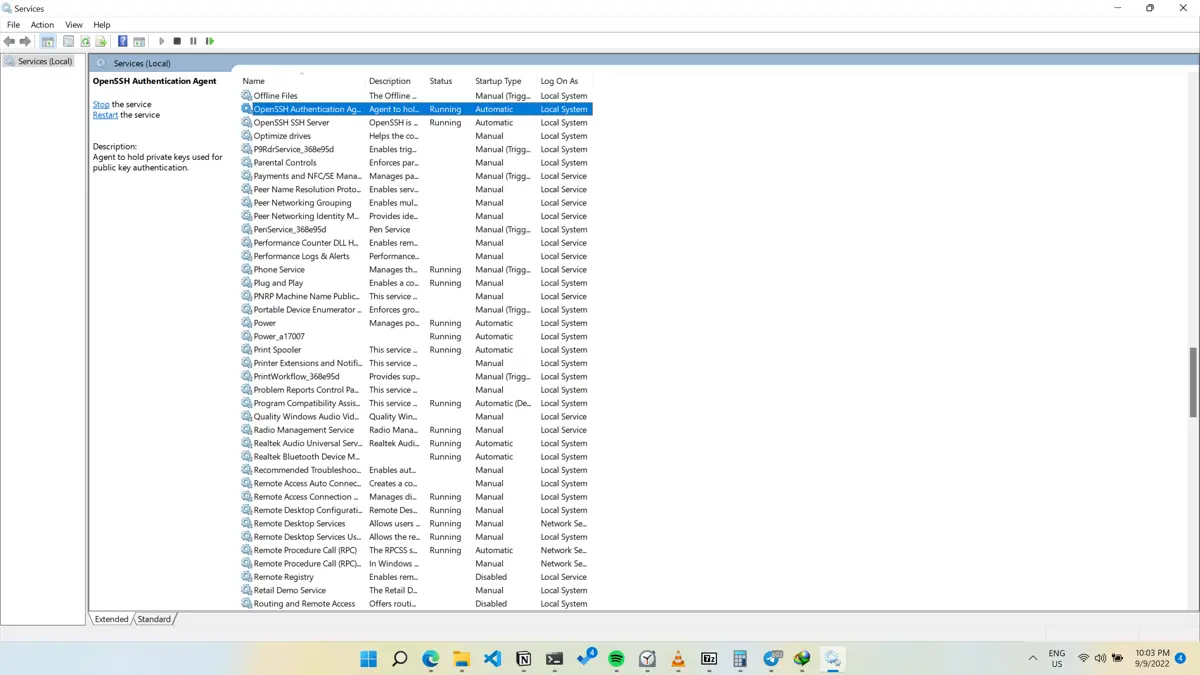Open VLC media player from taskbar
Viewport: 1200px width, 675px height.
tap(678, 658)
